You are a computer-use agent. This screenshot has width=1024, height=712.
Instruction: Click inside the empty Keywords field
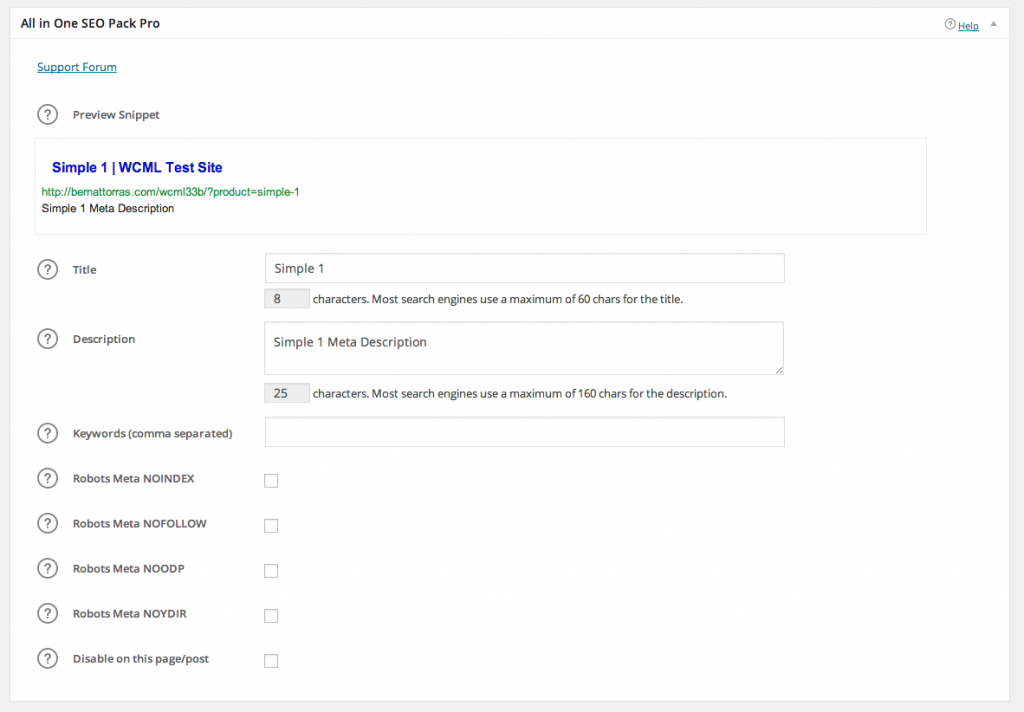pyautogui.click(x=524, y=431)
